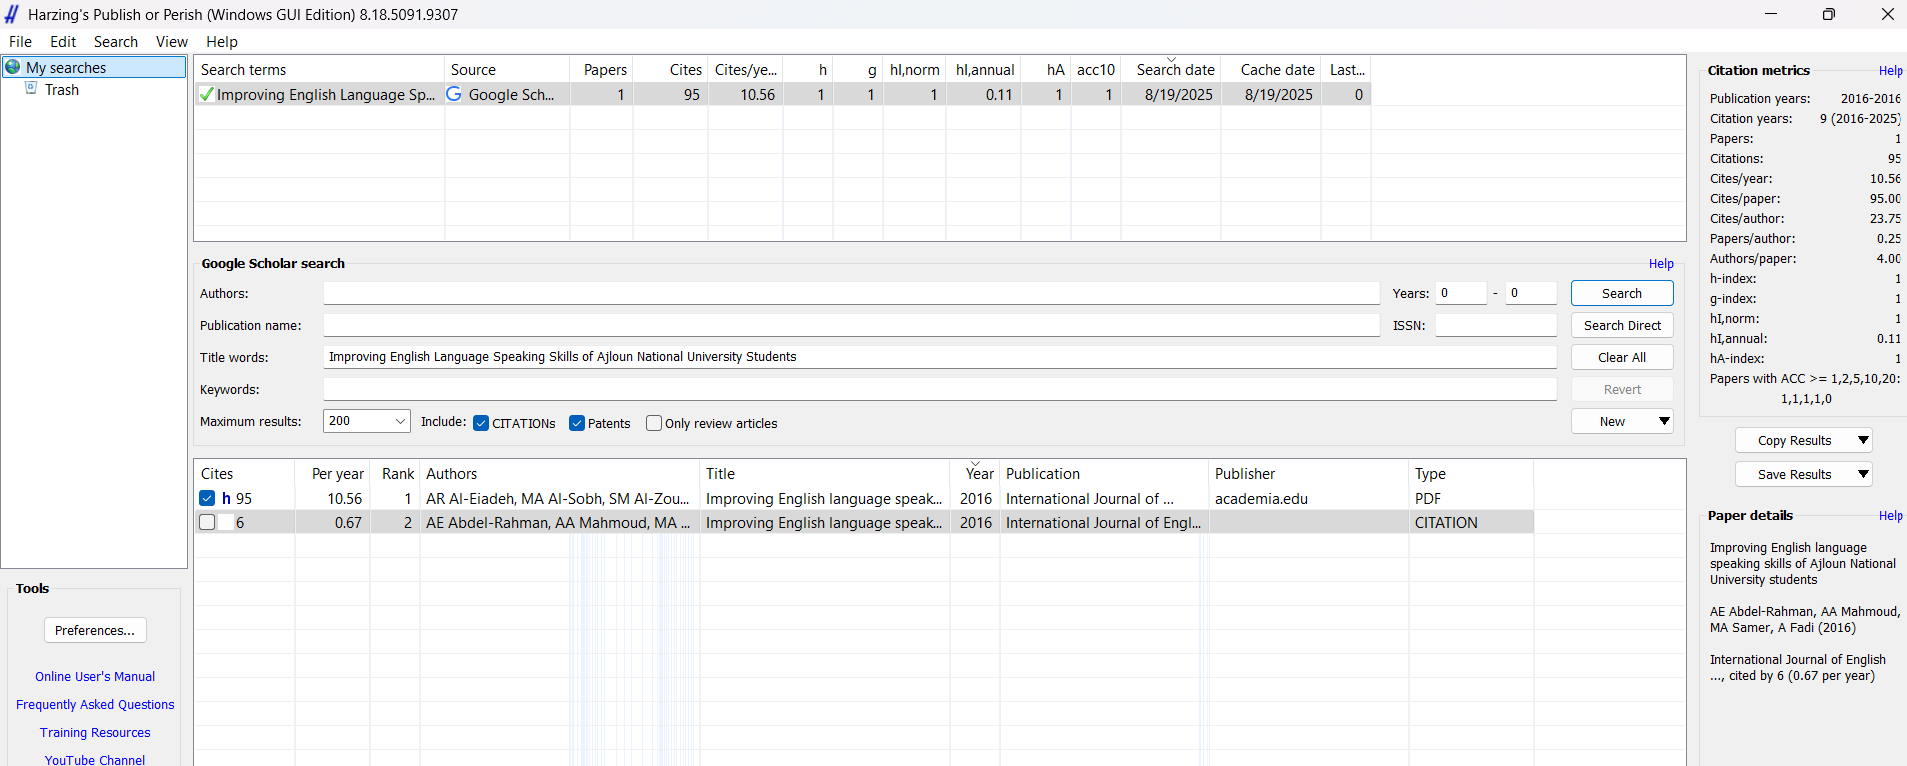Image resolution: width=1907 pixels, height=766 pixels.
Task: Click the Save Results button
Action: [x=1794, y=474]
